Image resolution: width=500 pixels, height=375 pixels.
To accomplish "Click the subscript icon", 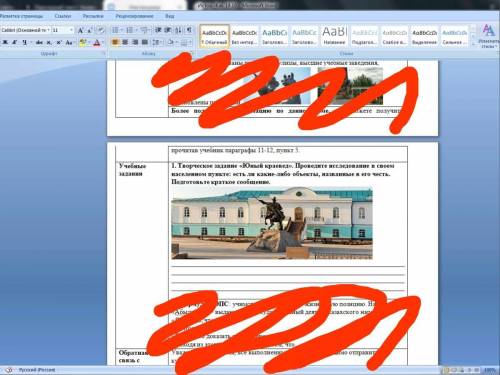I will [x=49, y=42].
